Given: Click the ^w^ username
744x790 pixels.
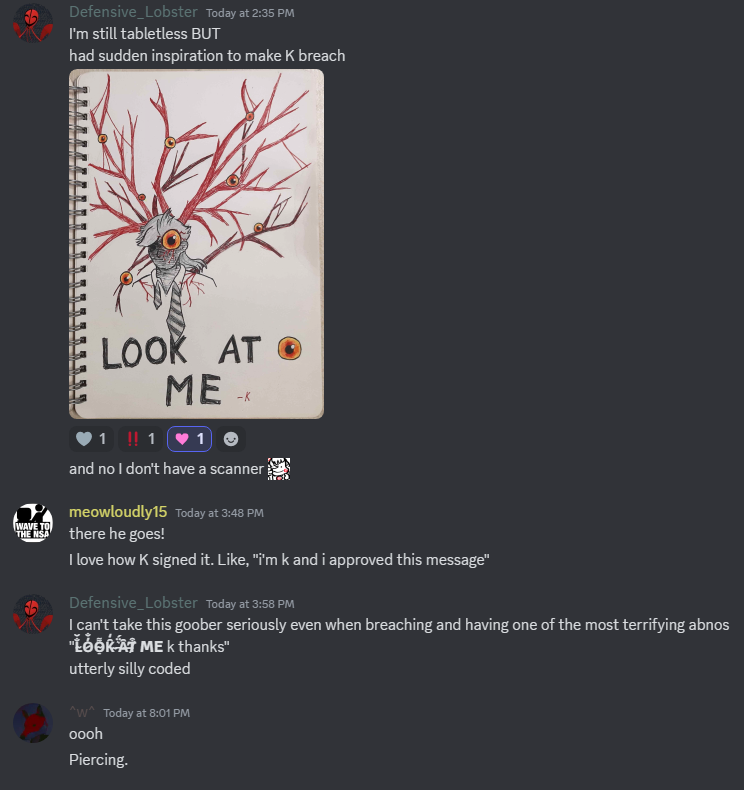Looking at the screenshot, I should 82,712.
